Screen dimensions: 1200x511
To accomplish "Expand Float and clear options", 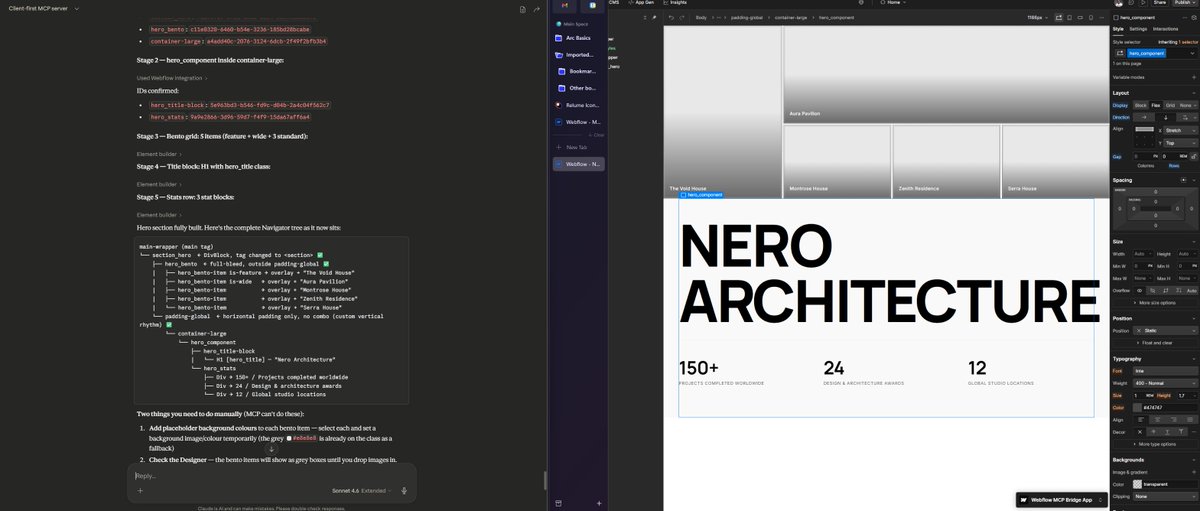I will (1156, 342).
